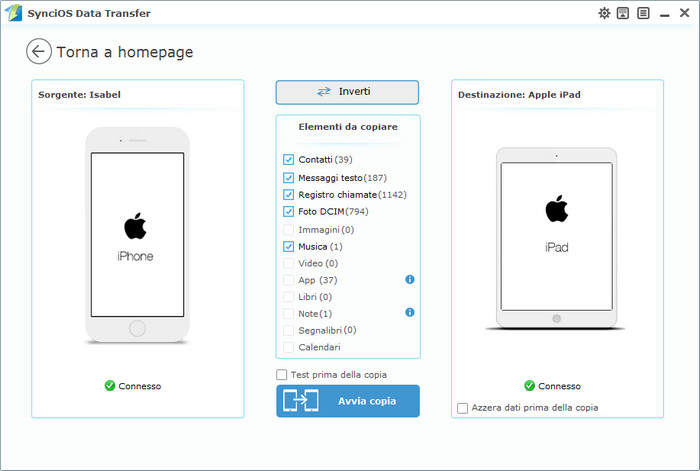
Task: Uncheck the Contatti (39) checkbox
Action: 288,159
